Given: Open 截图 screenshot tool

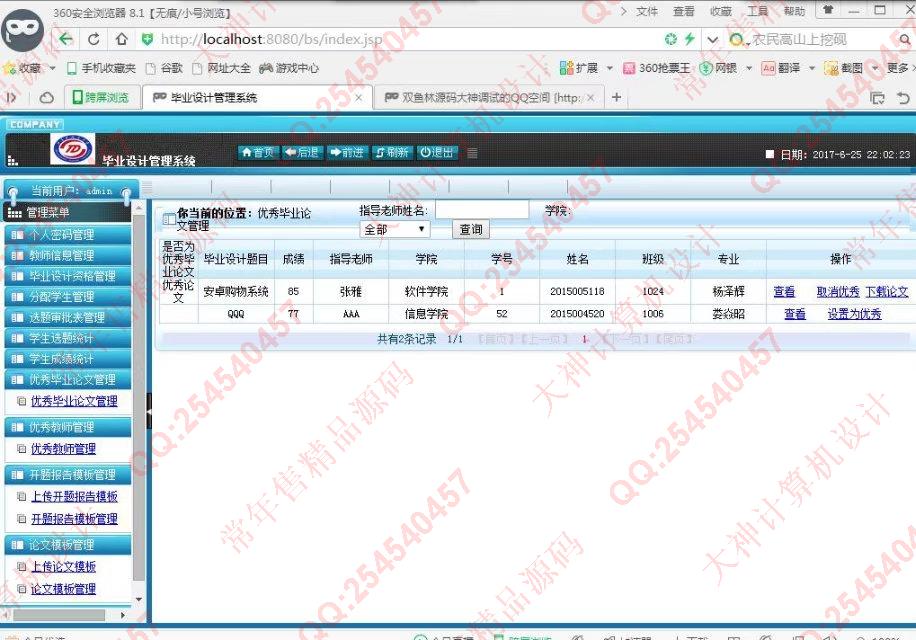Looking at the screenshot, I should tap(843, 68).
